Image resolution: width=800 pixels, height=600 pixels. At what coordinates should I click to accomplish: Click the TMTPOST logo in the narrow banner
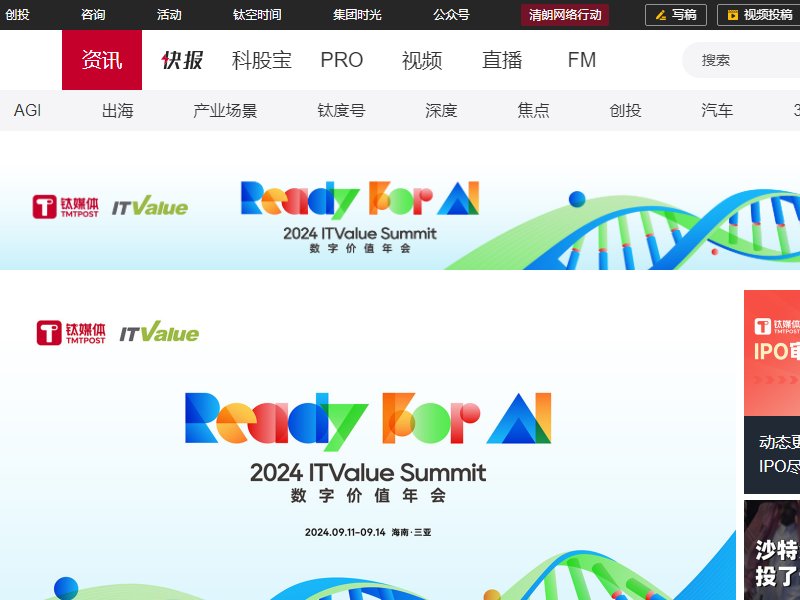[65, 207]
